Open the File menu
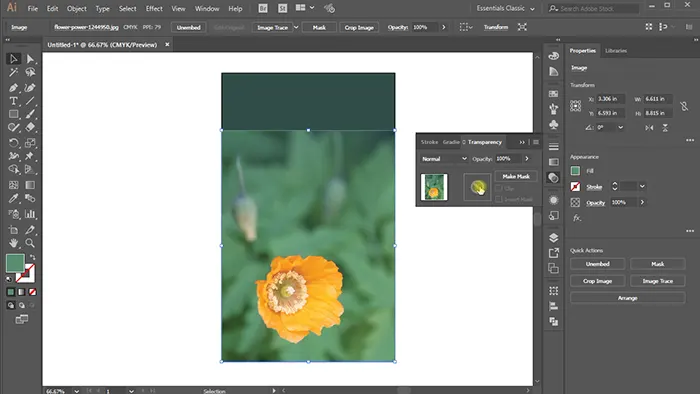Image resolution: width=700 pixels, height=394 pixels. coord(33,8)
